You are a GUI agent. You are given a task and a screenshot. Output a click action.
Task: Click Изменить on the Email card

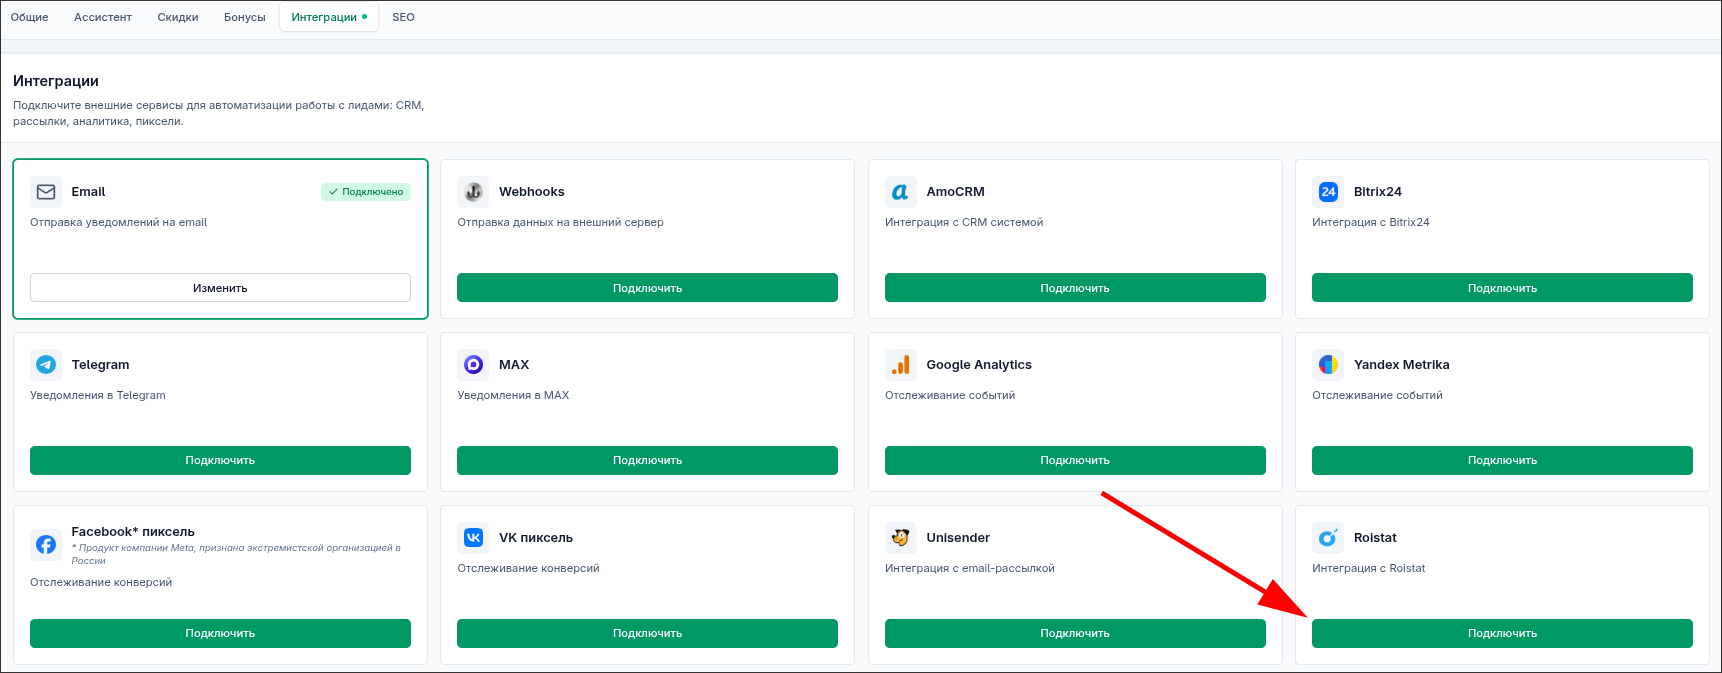220,288
